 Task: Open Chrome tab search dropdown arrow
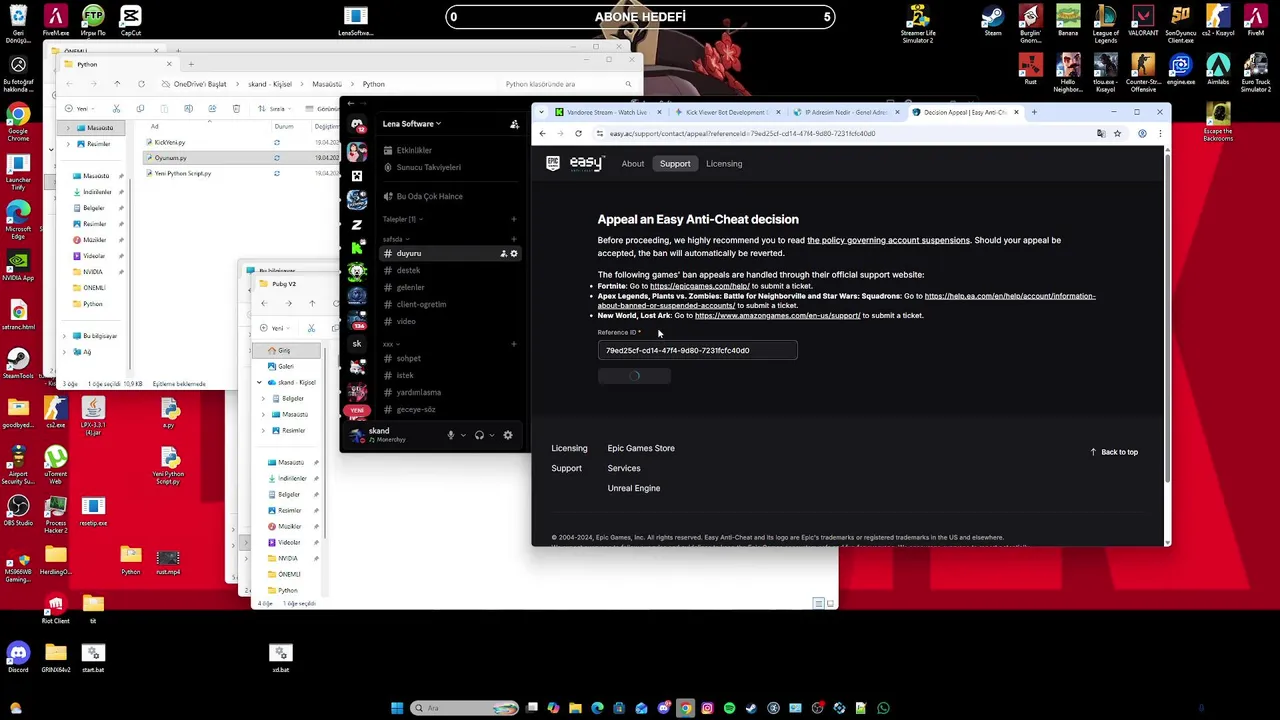click(543, 112)
